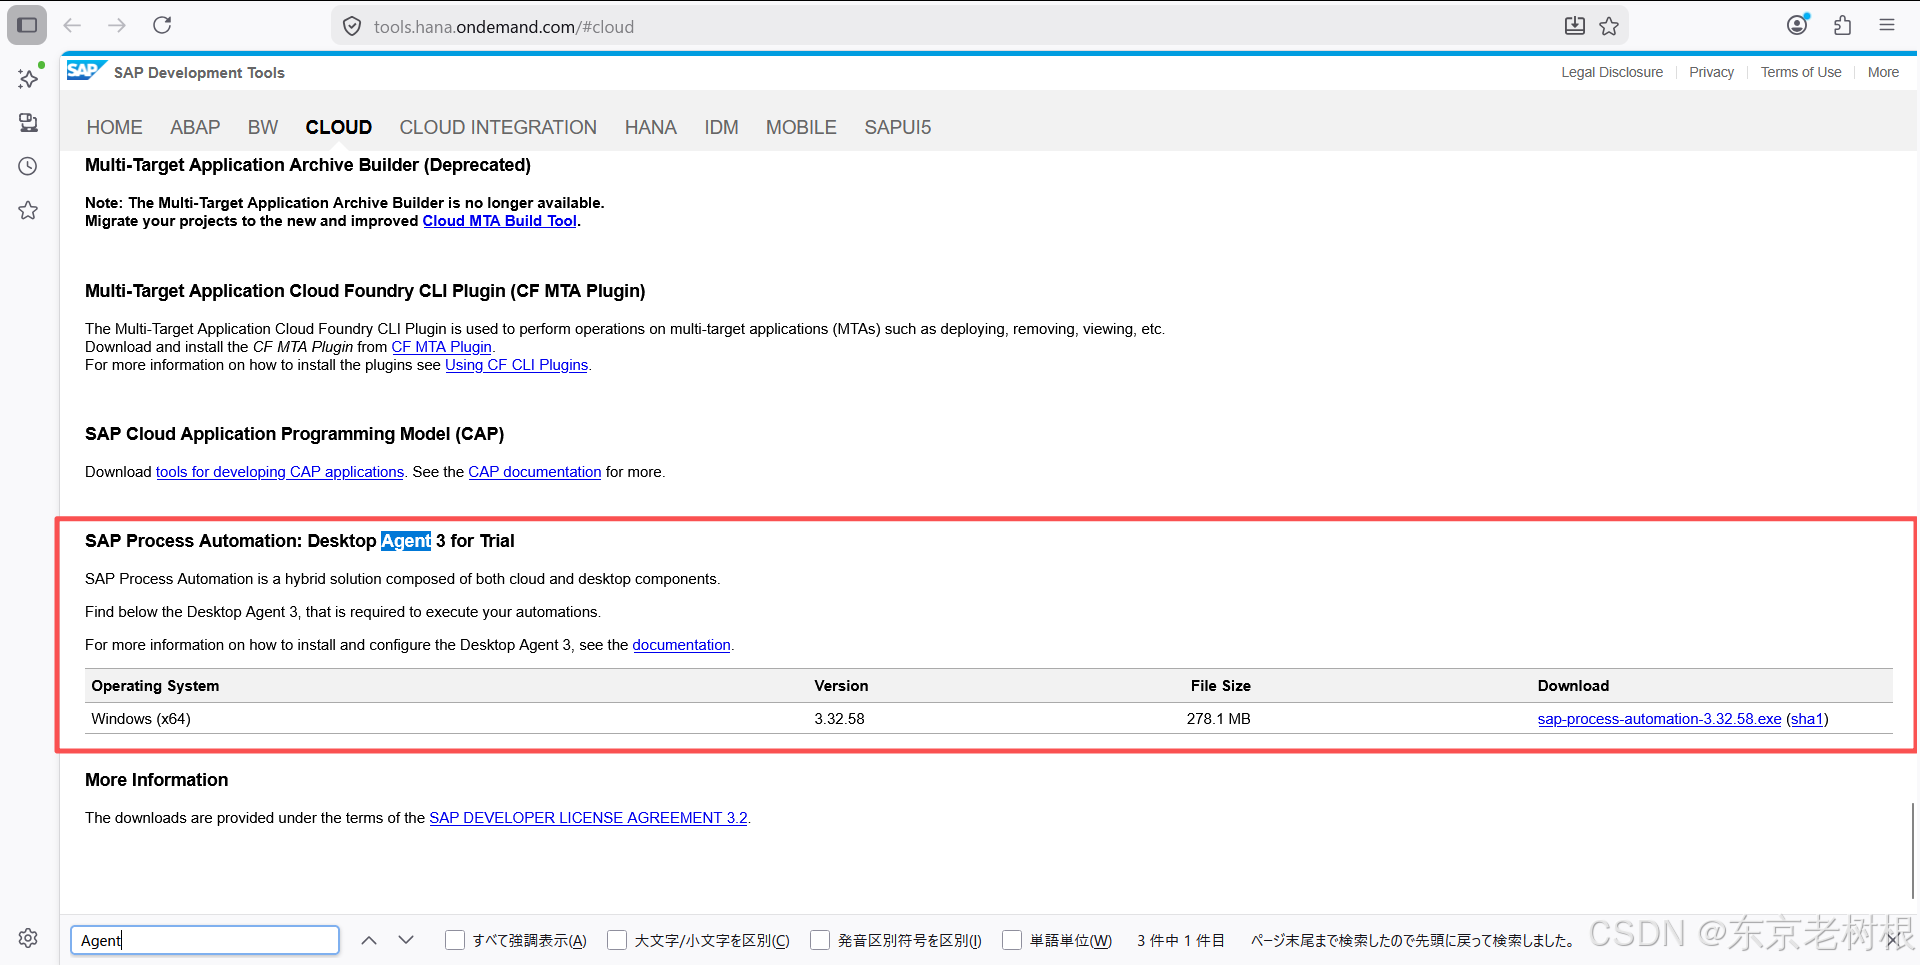Toggle the browser sidebar panel icon

click(x=27, y=25)
